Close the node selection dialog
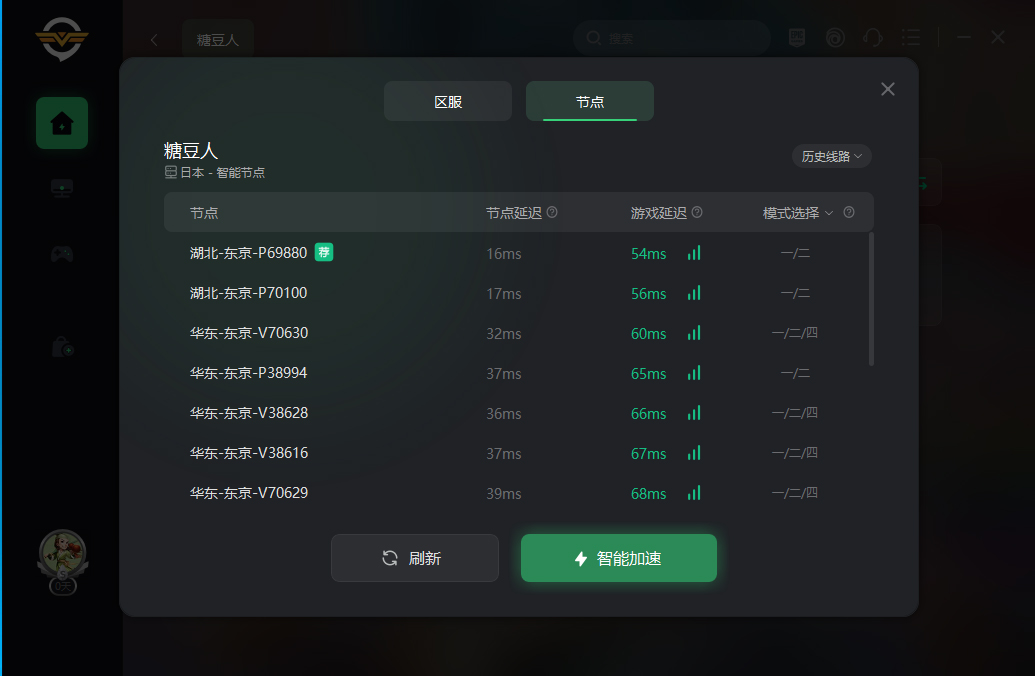 (x=888, y=89)
